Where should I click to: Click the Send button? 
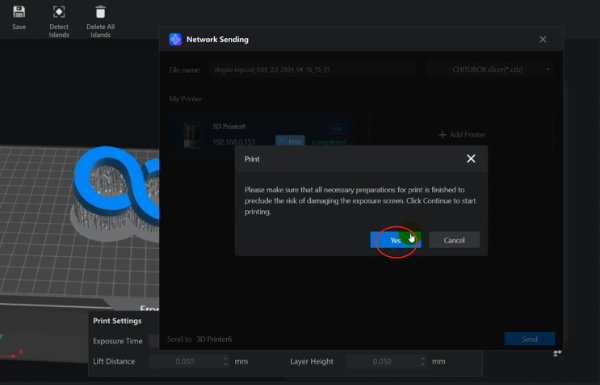[530, 339]
